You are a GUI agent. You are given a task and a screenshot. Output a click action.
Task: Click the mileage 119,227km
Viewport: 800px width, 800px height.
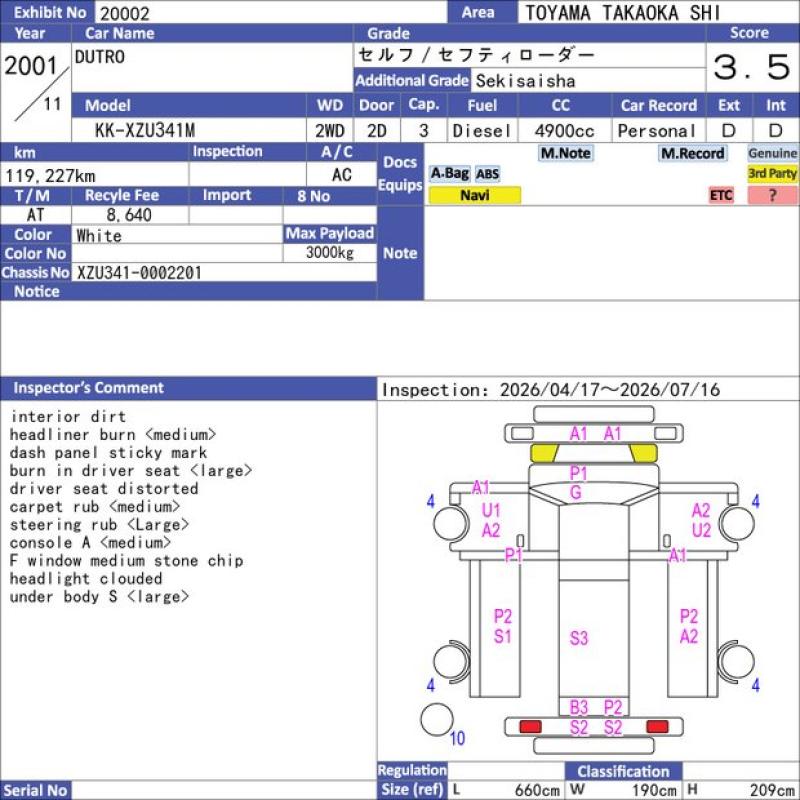point(50,176)
